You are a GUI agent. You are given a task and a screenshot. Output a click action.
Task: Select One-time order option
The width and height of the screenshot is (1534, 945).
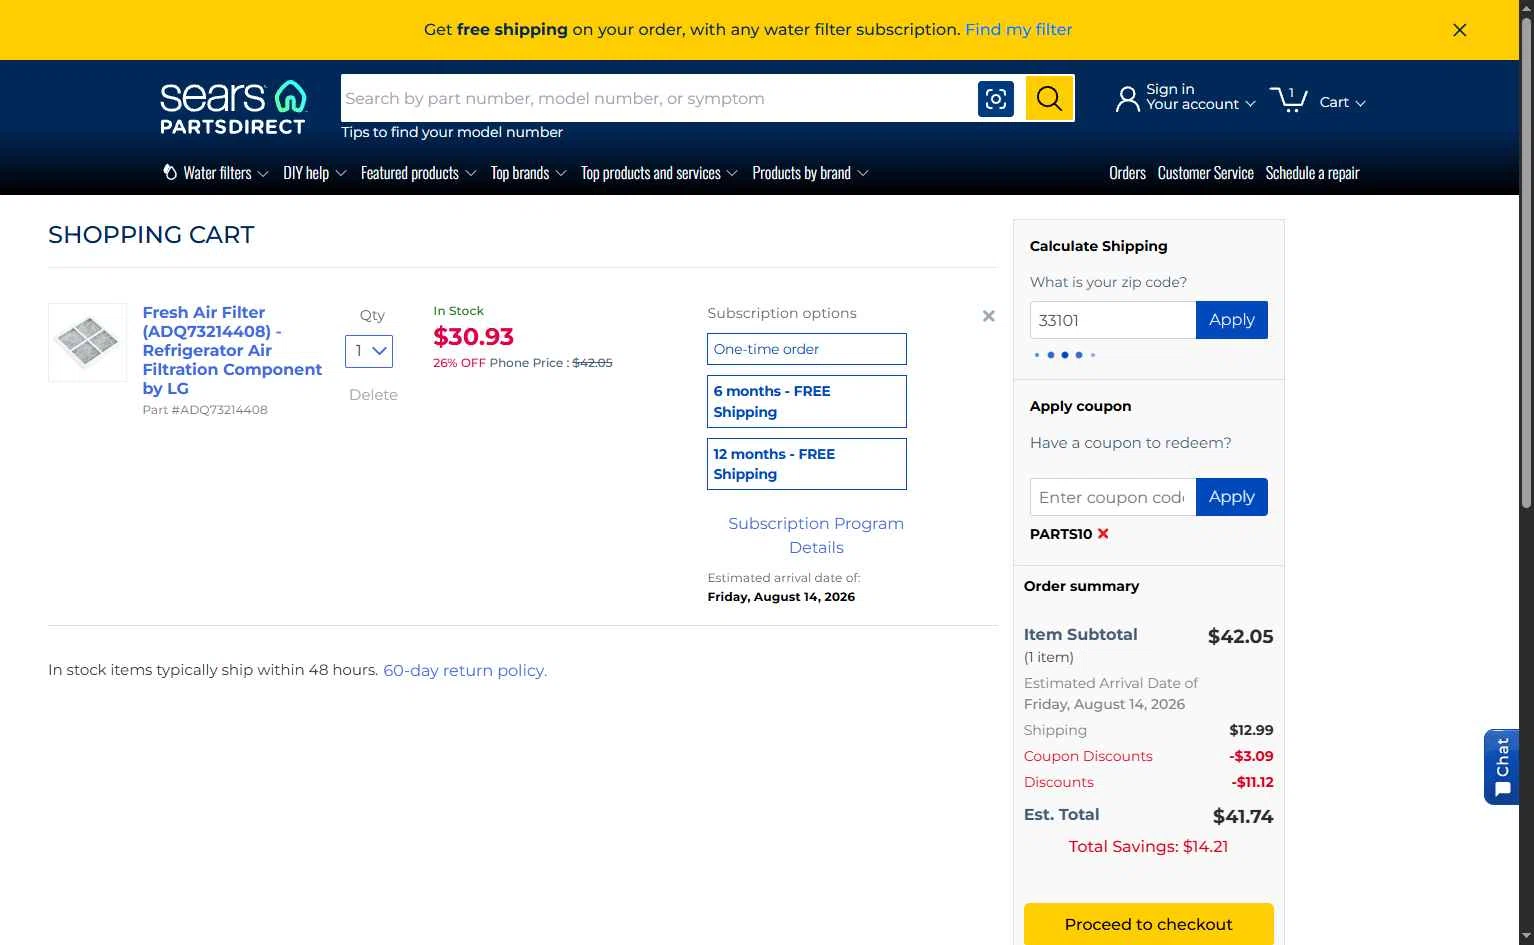(x=807, y=349)
